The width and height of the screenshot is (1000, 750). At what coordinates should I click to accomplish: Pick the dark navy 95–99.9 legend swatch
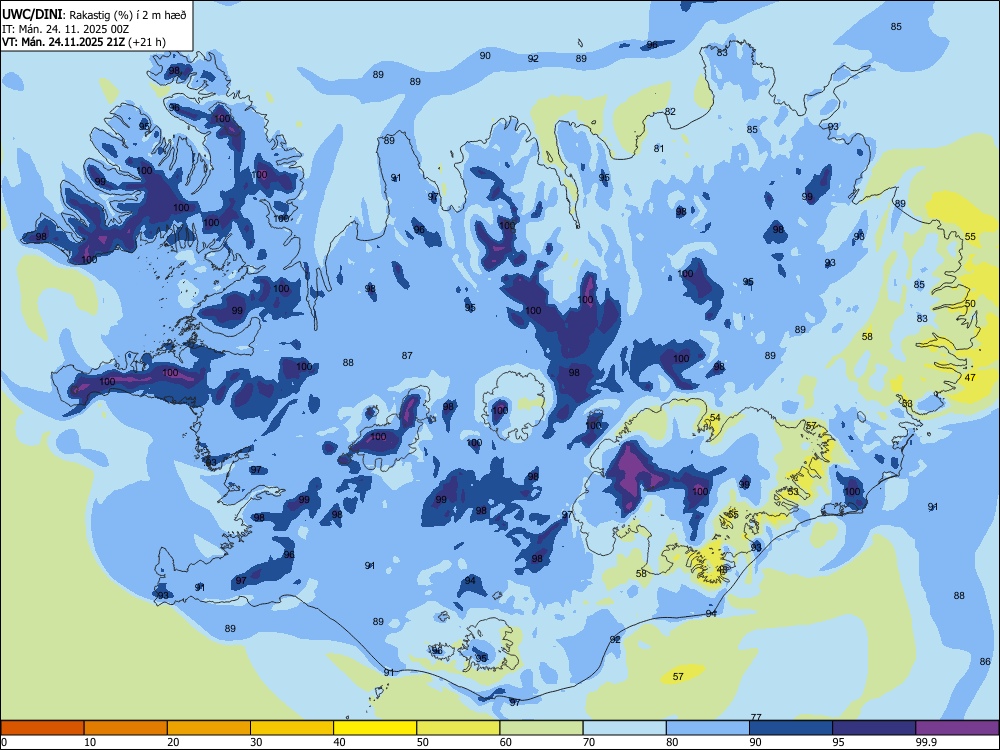point(874,728)
